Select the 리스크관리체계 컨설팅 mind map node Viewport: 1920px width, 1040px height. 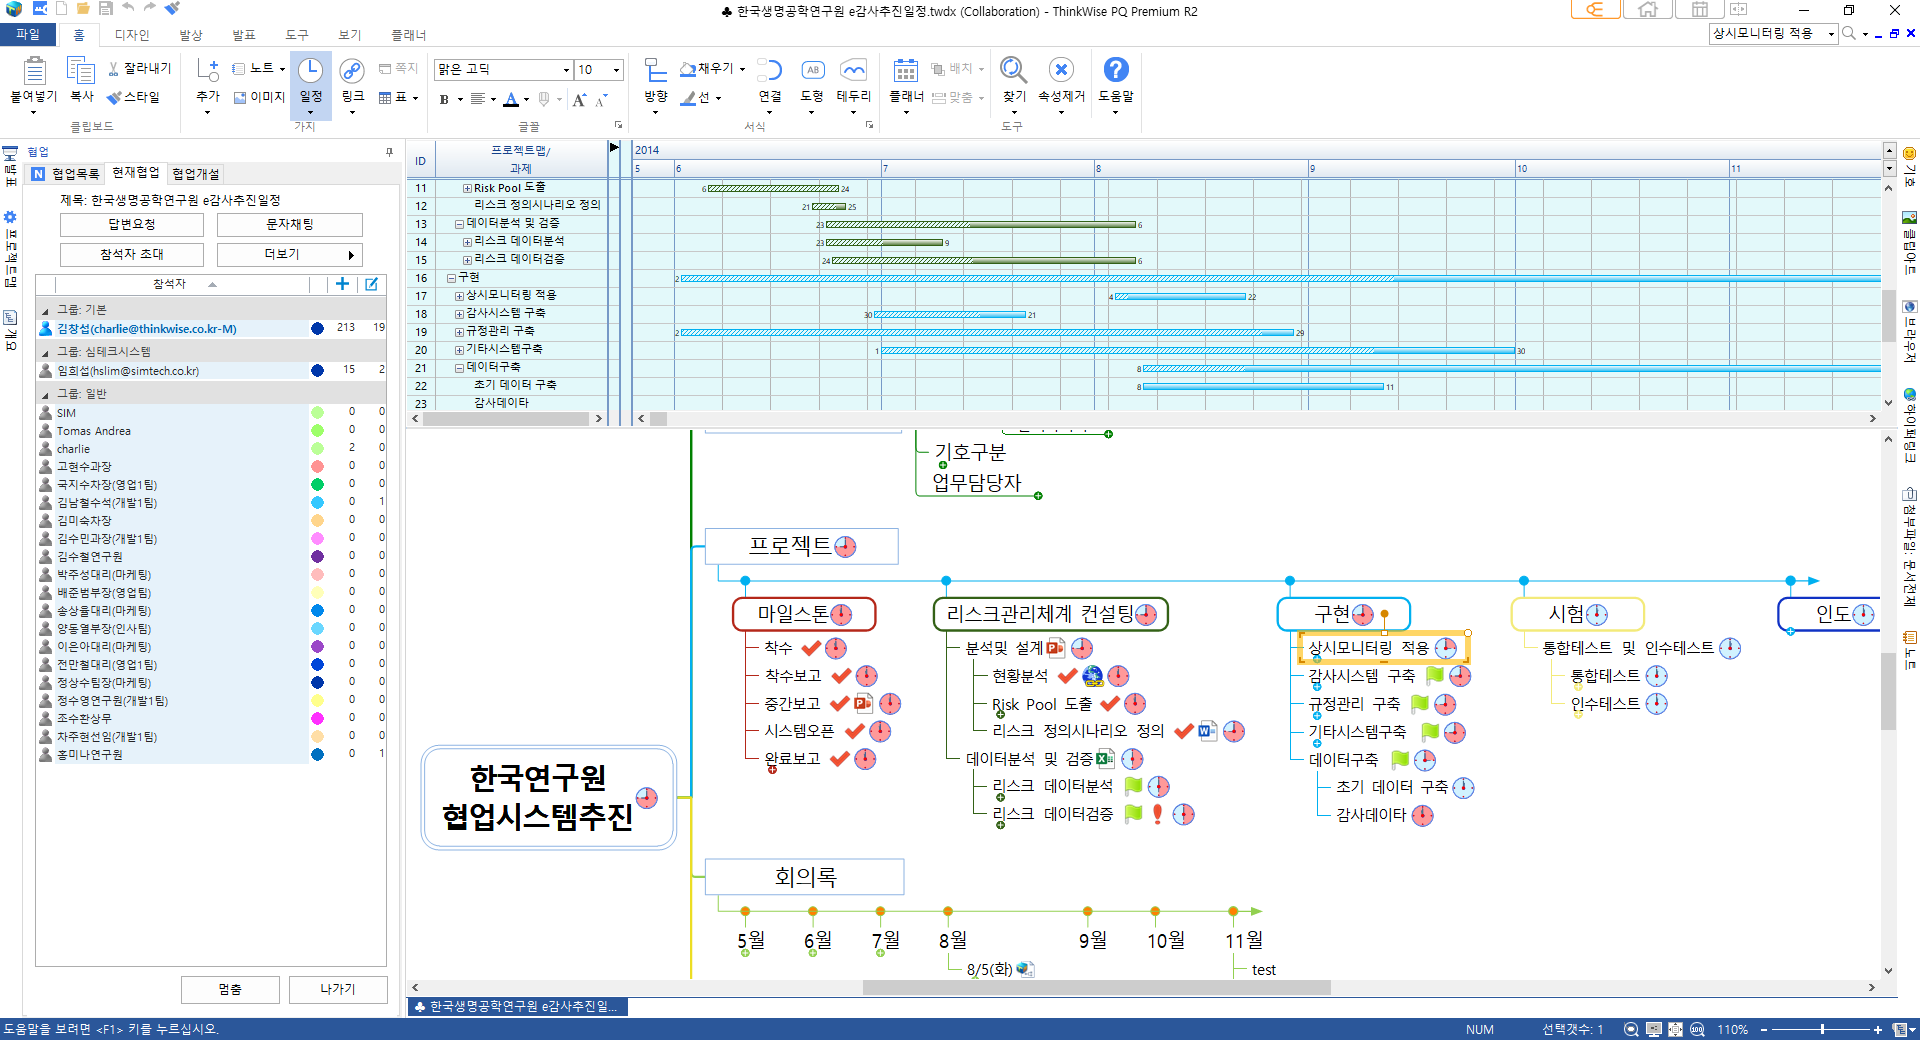click(x=1050, y=614)
